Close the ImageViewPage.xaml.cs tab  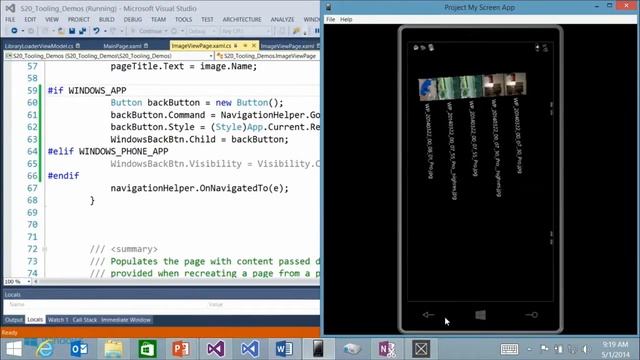coord(253,45)
